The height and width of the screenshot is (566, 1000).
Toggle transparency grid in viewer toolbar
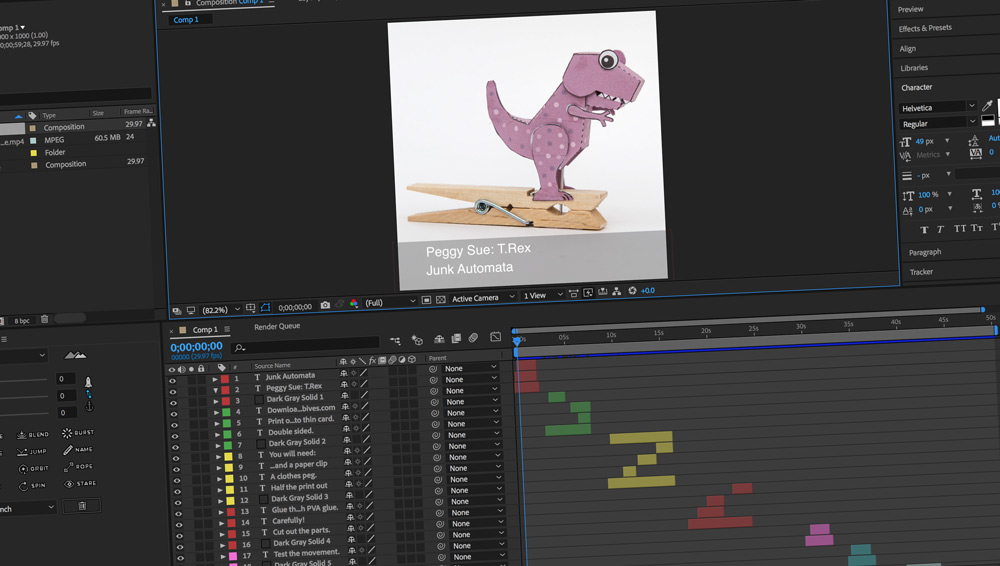tap(441, 299)
